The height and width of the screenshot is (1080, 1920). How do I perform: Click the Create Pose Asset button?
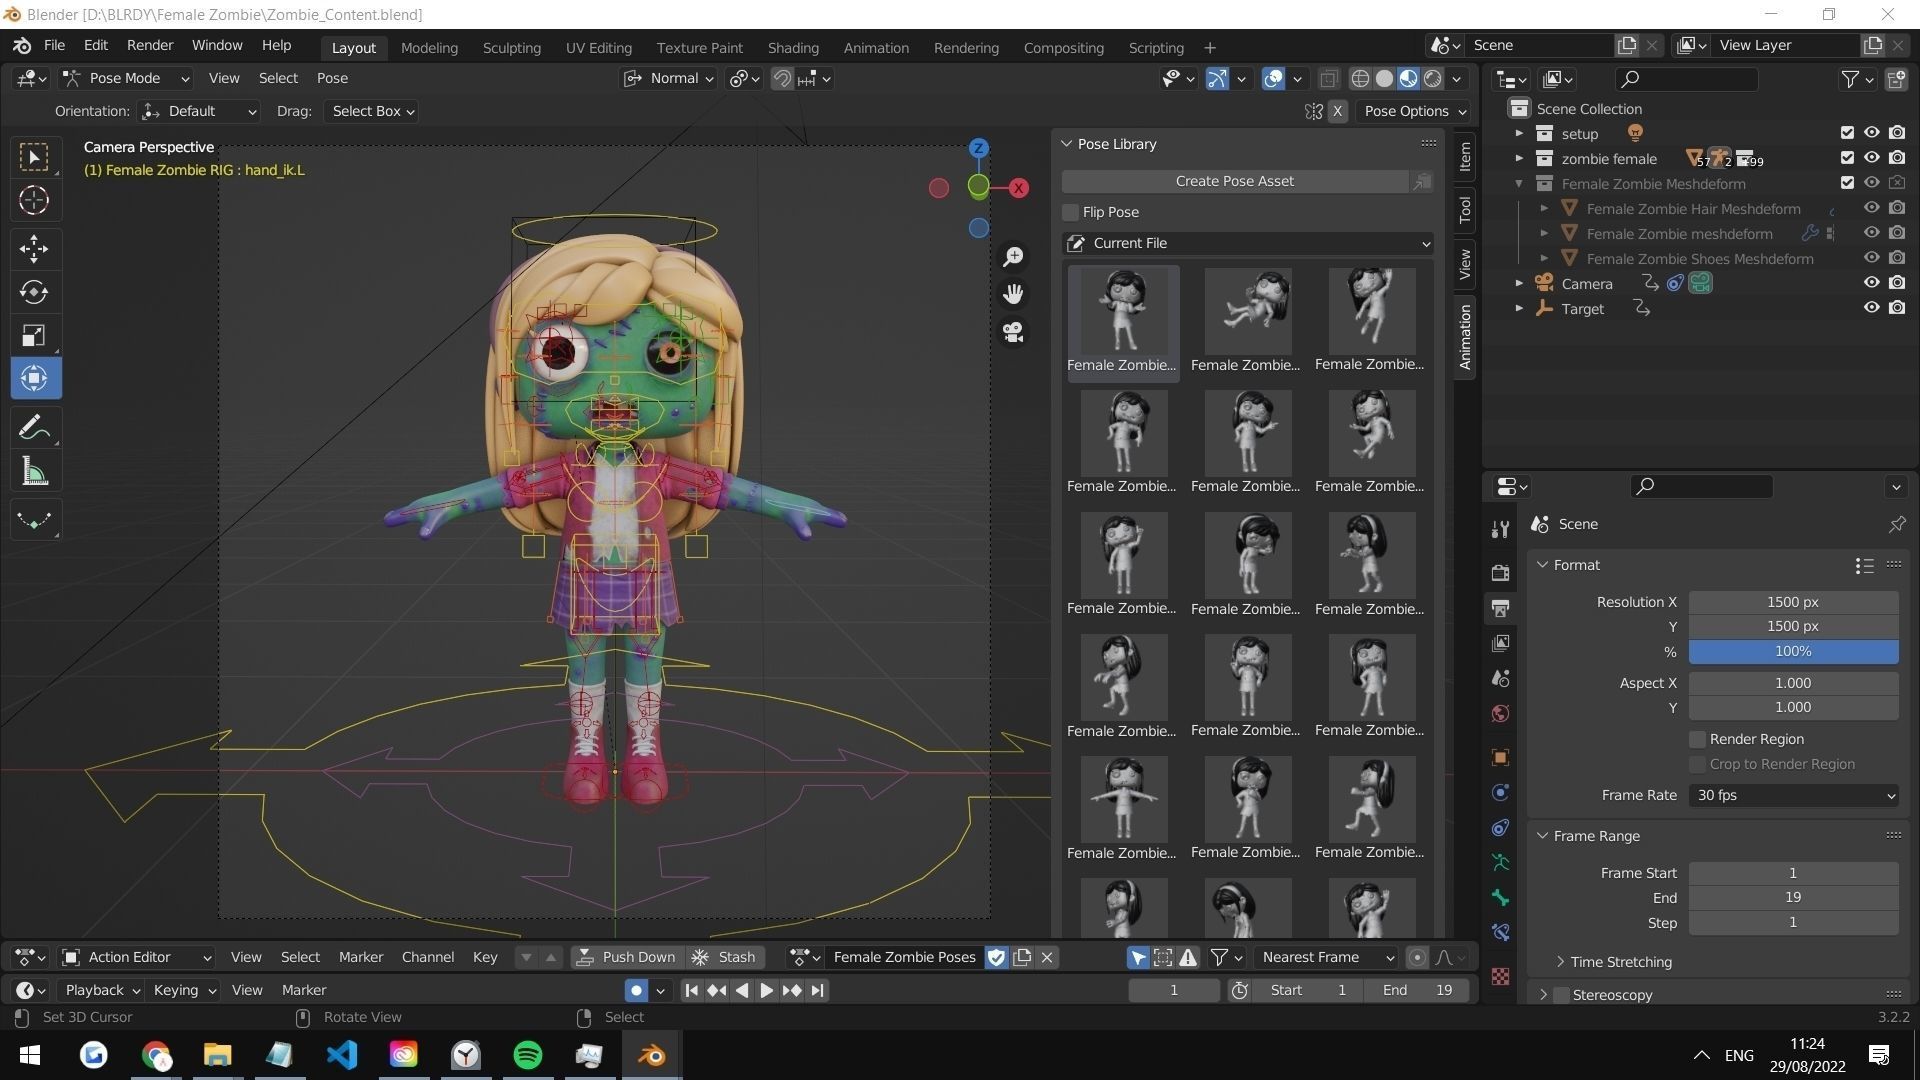(1235, 181)
